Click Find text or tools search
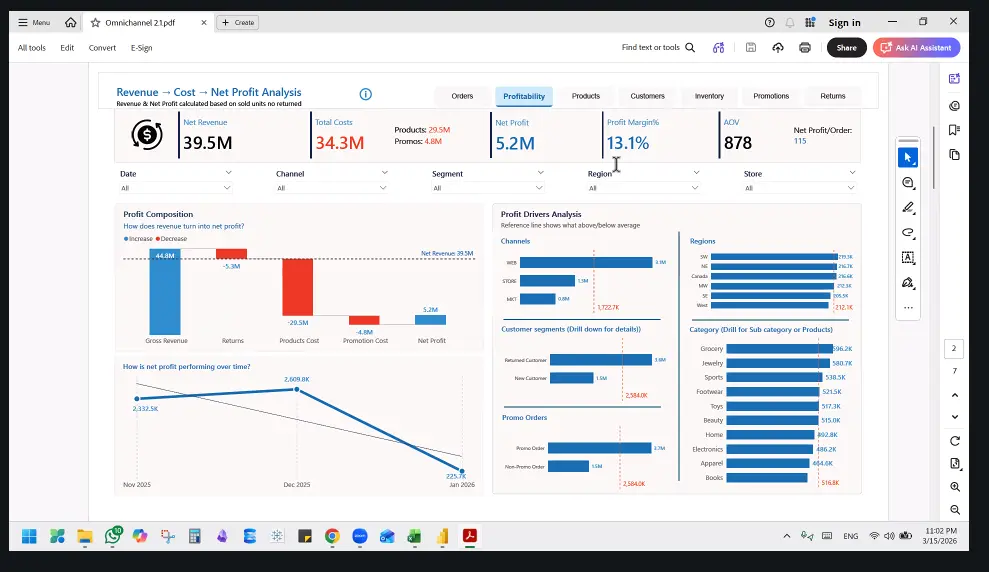The height and width of the screenshot is (572, 989). 658,47
